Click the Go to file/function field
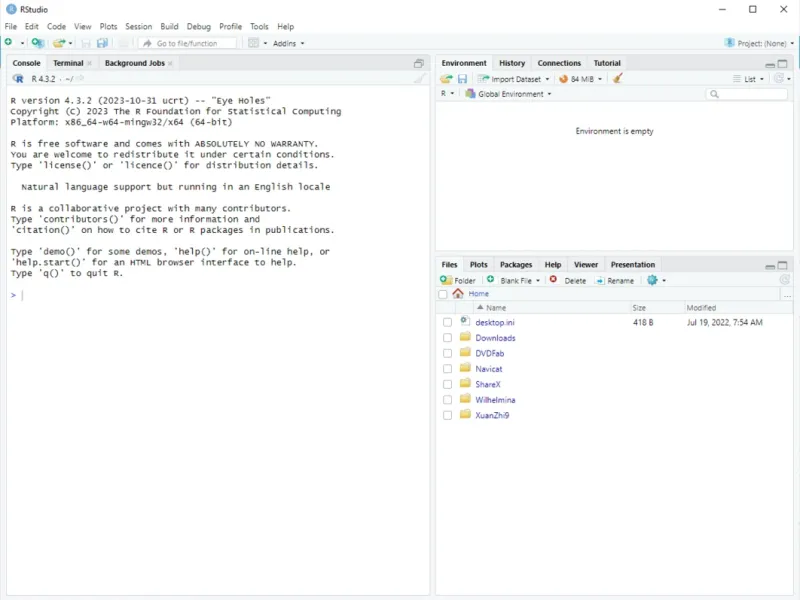This screenshot has height=600, width=800. [187, 43]
